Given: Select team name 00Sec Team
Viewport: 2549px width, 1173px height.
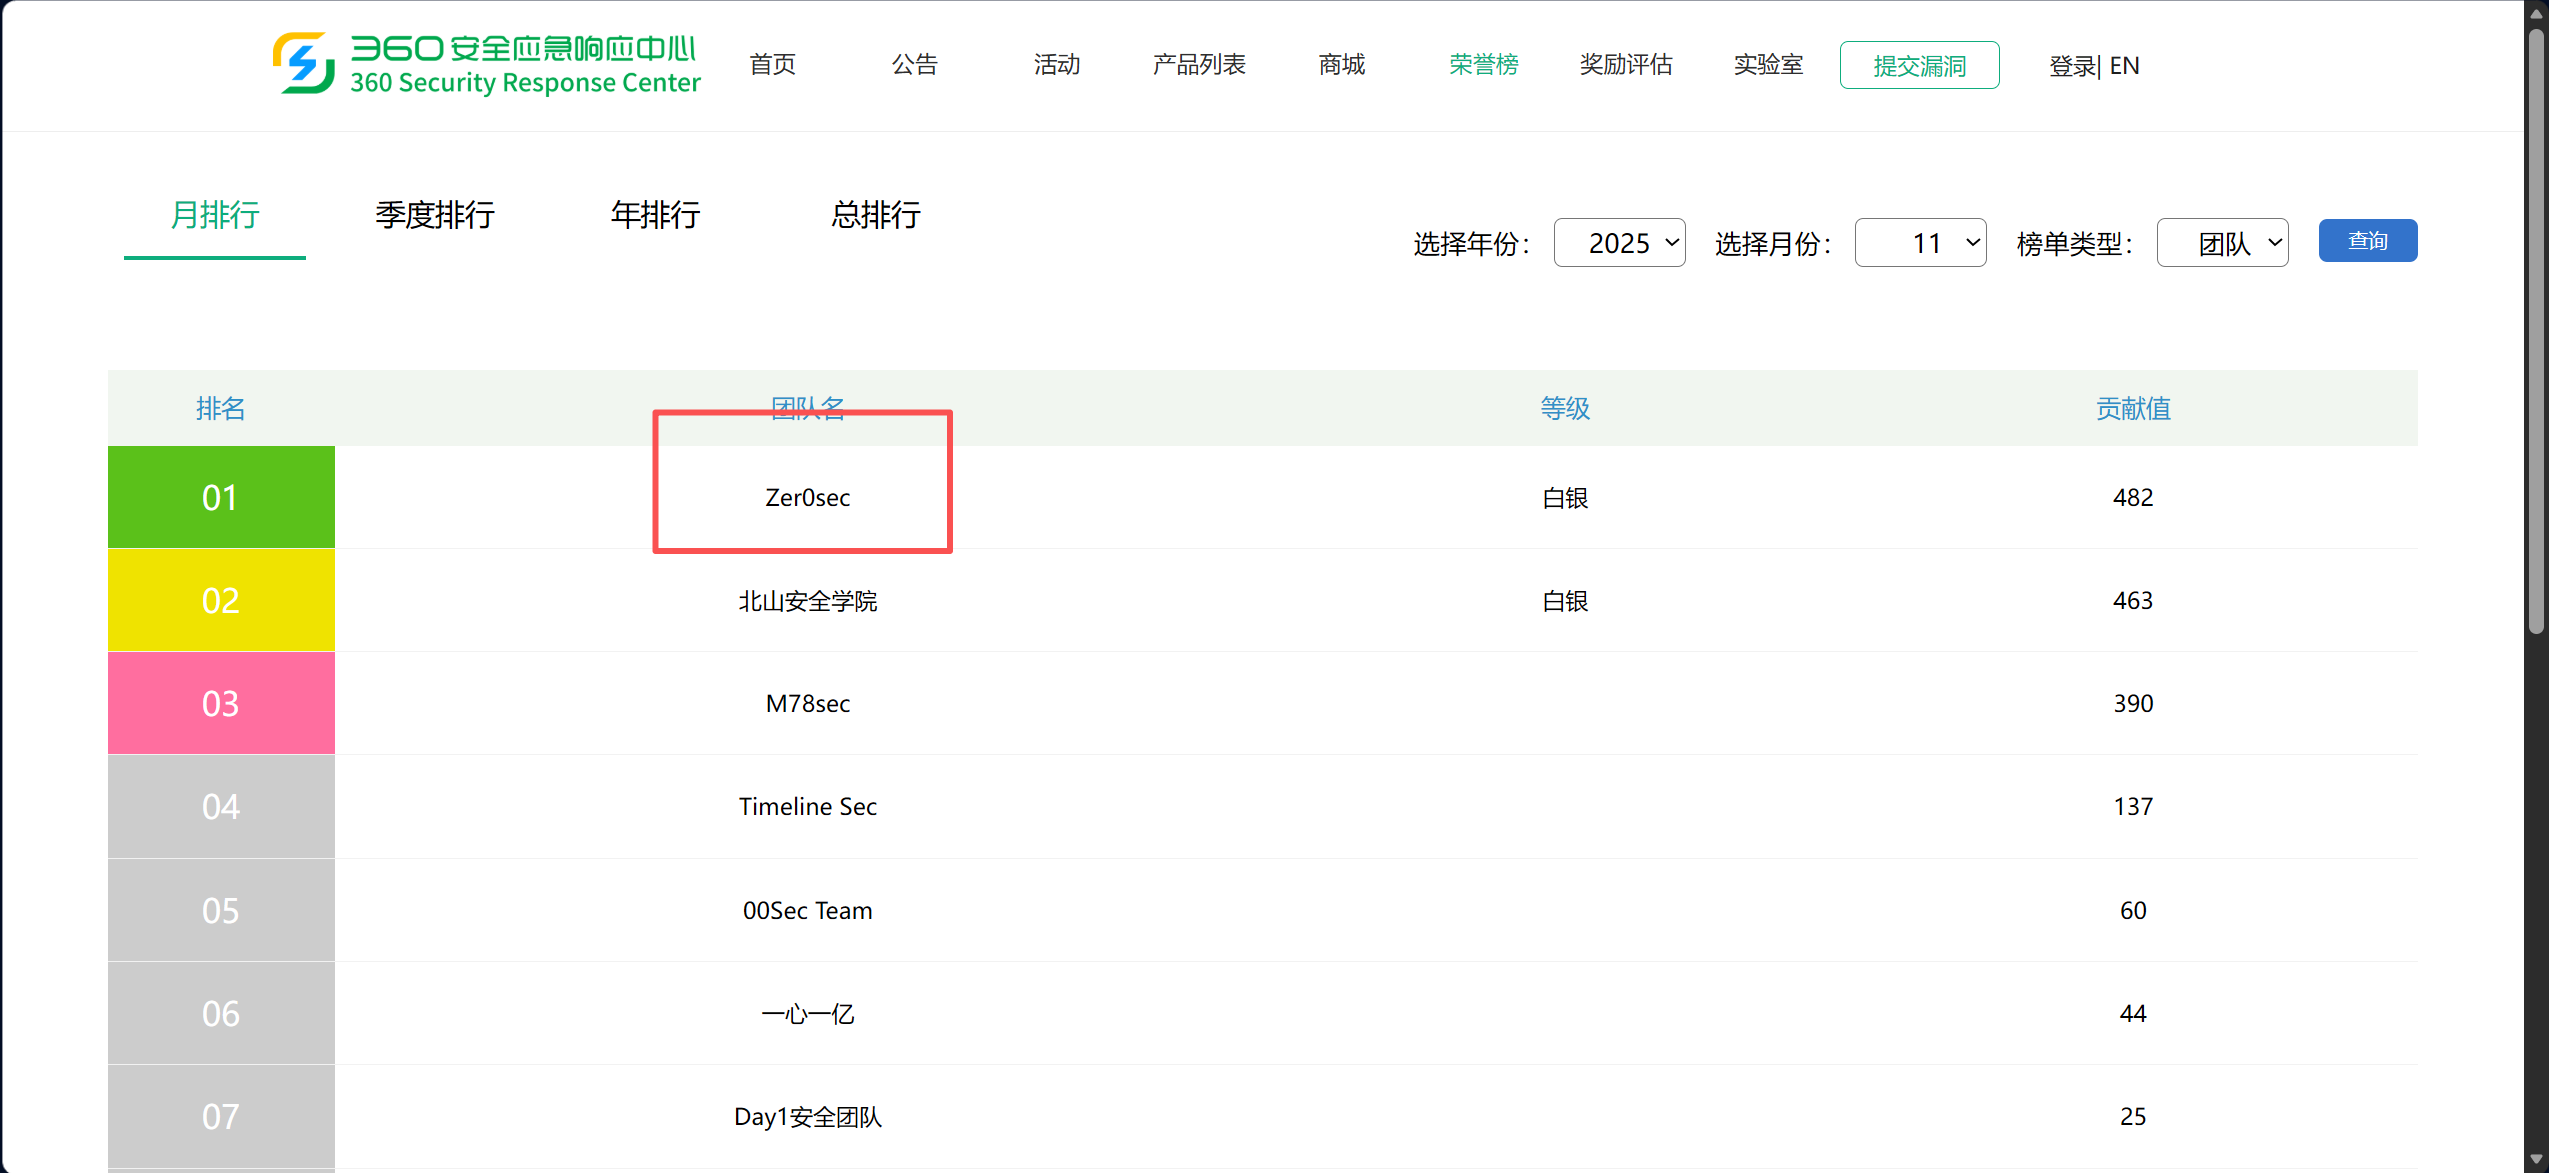Looking at the screenshot, I should (808, 910).
